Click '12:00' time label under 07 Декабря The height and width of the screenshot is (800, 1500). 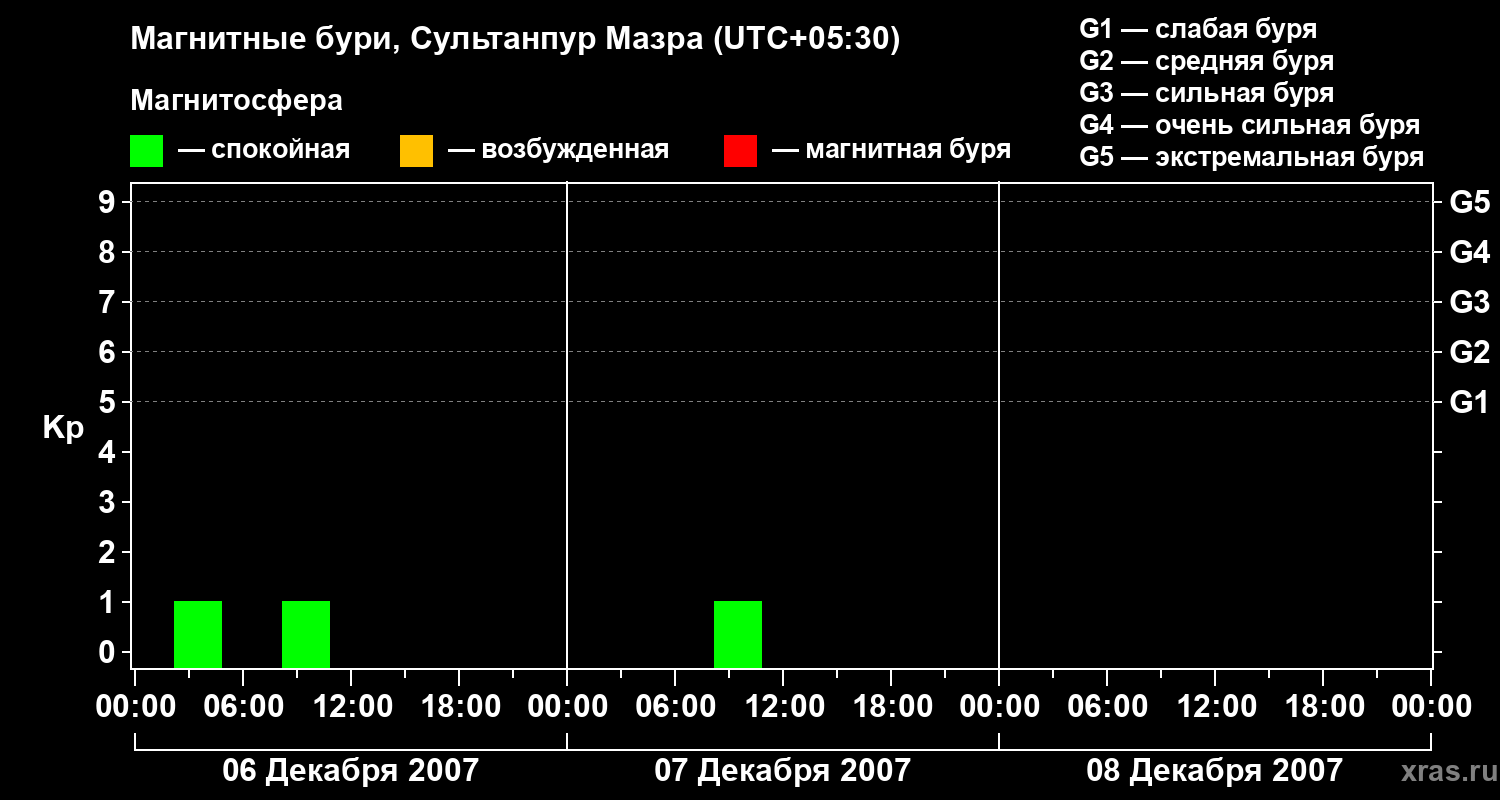(783, 707)
